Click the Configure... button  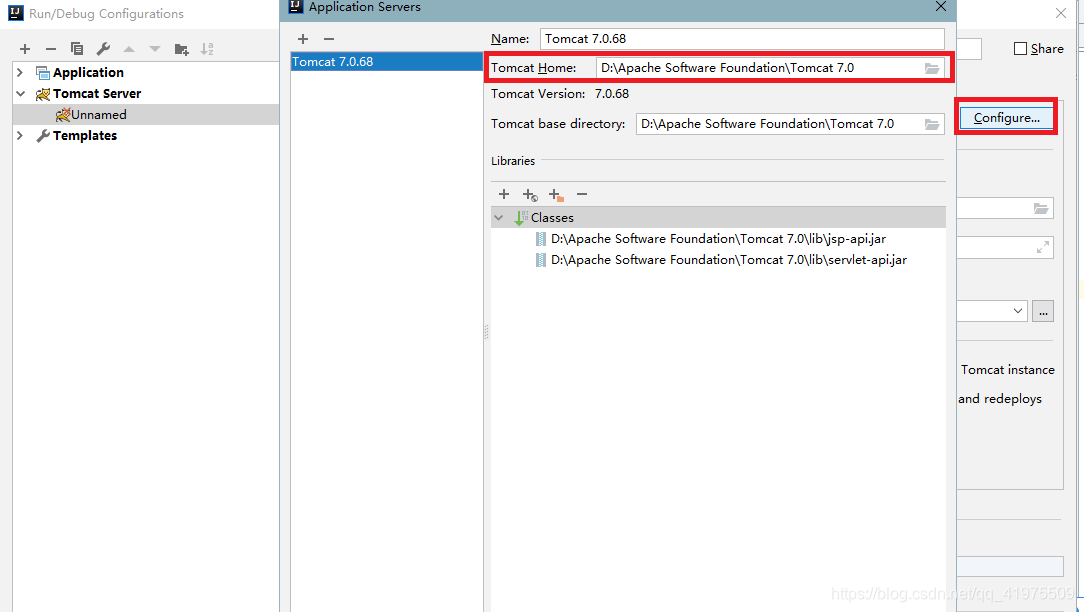(1007, 118)
